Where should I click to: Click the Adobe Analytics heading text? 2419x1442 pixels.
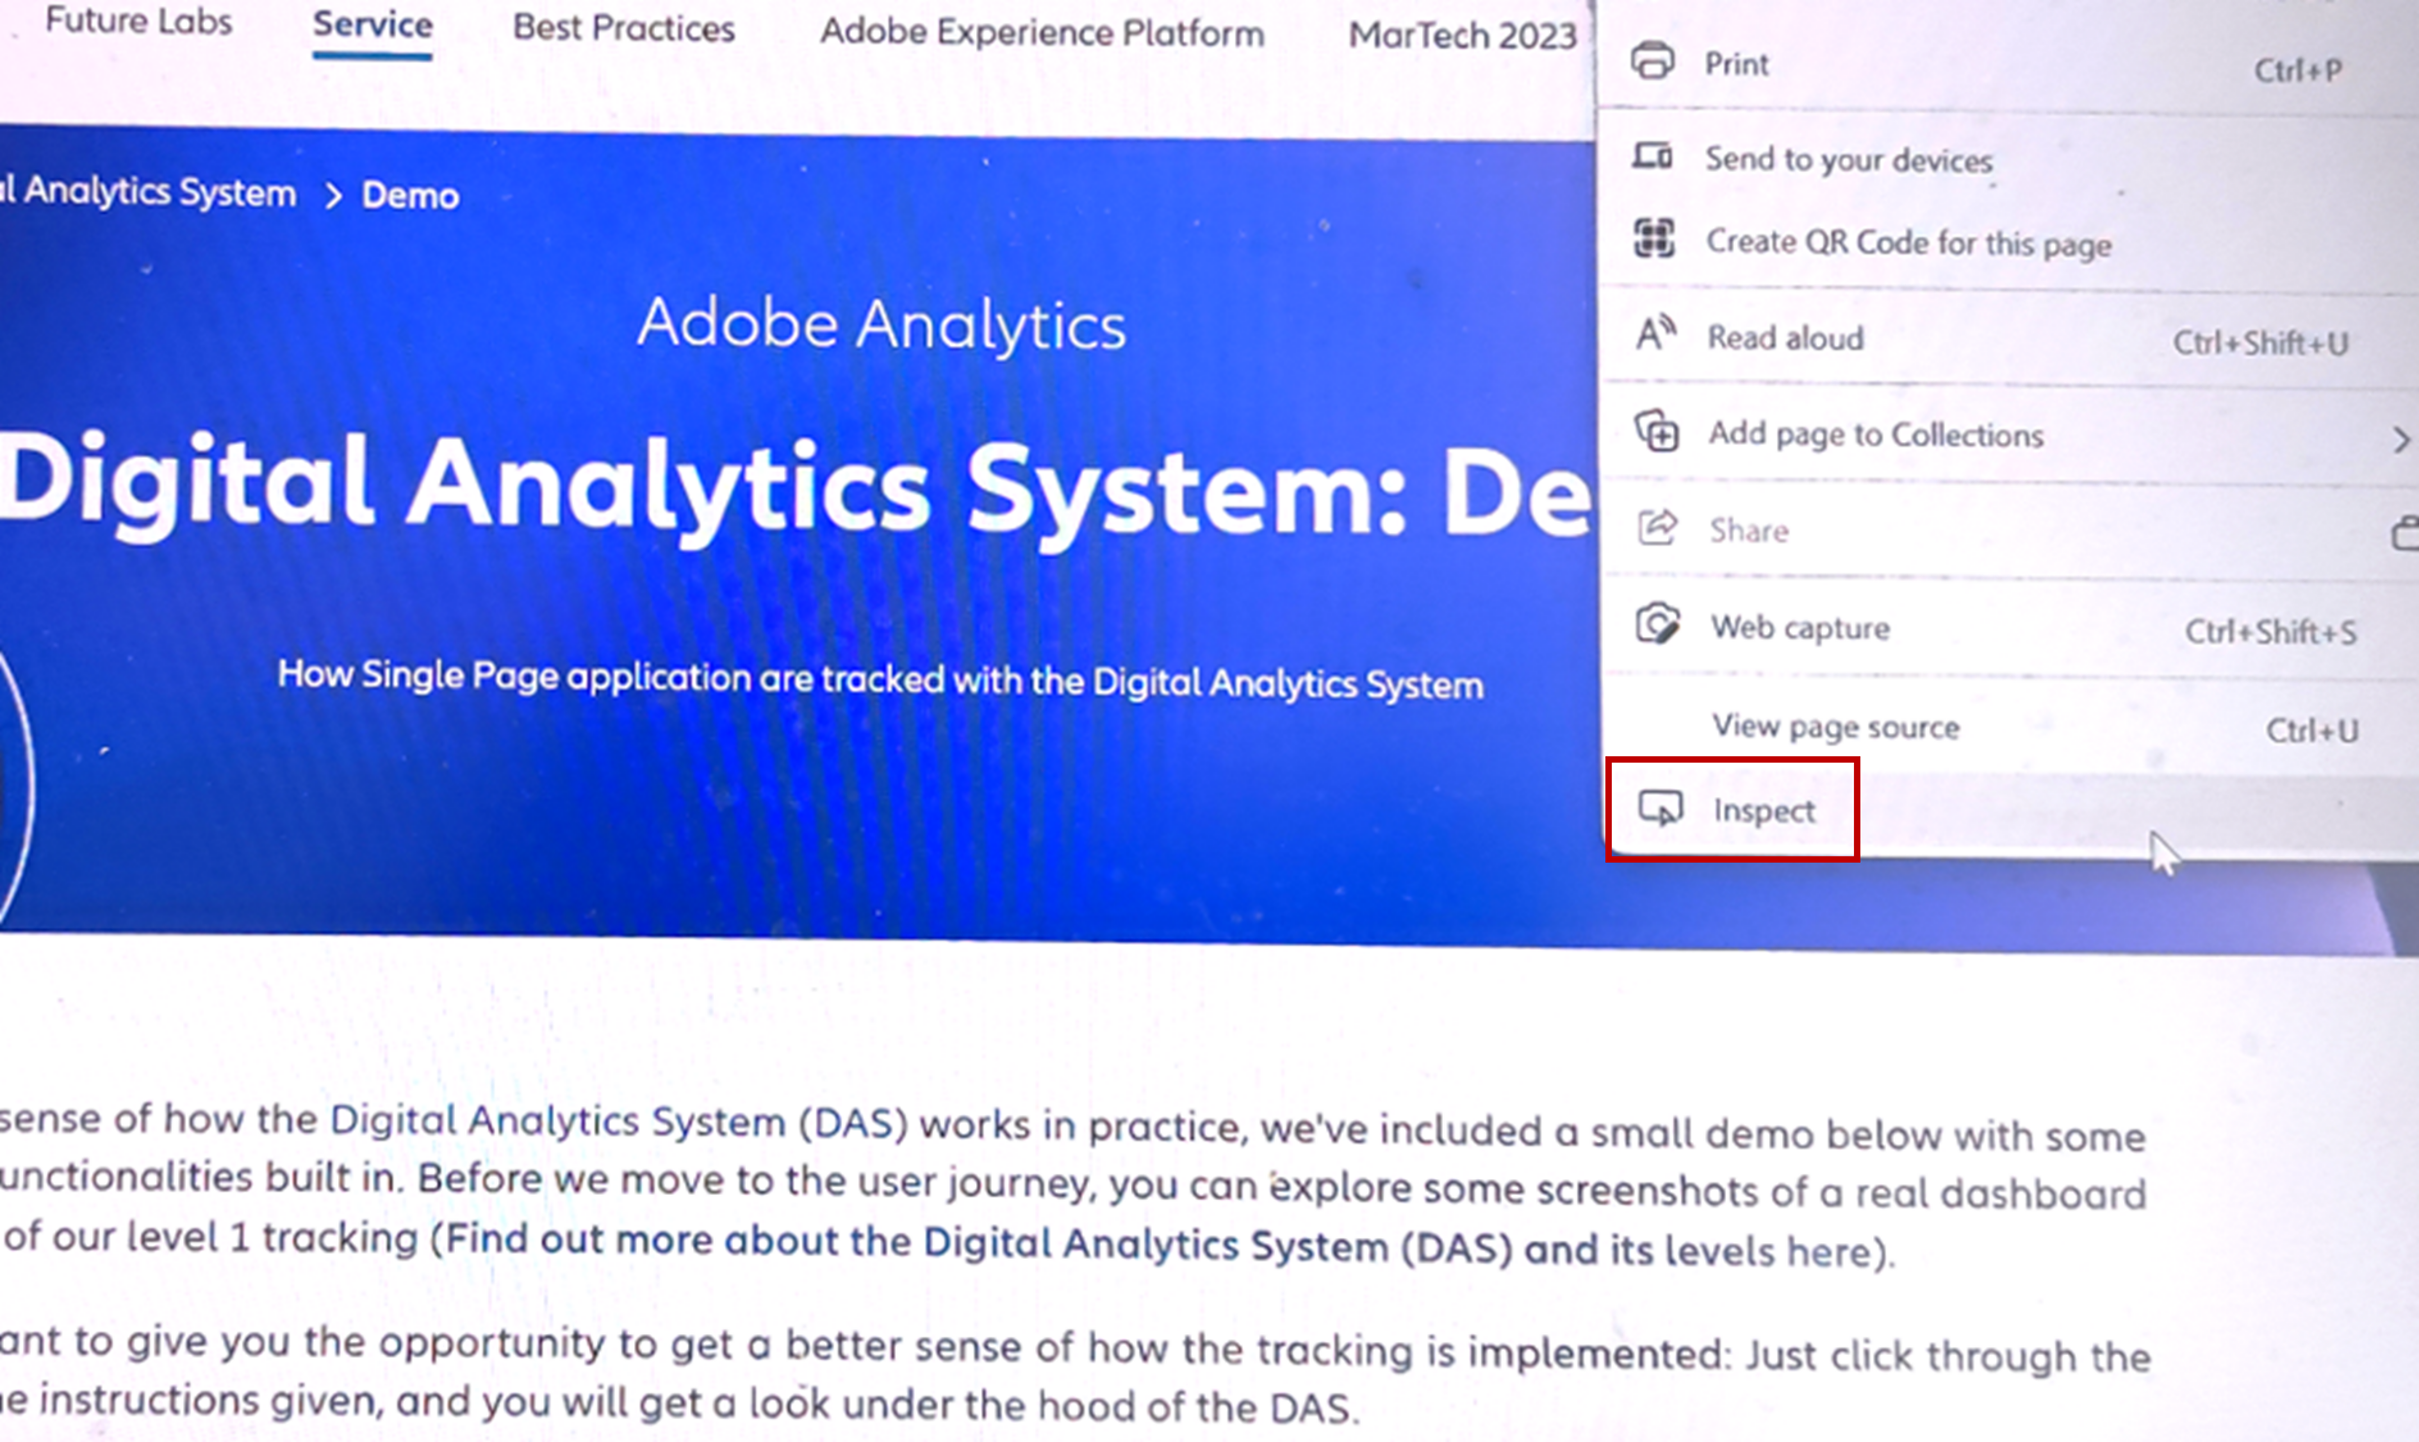point(881,324)
